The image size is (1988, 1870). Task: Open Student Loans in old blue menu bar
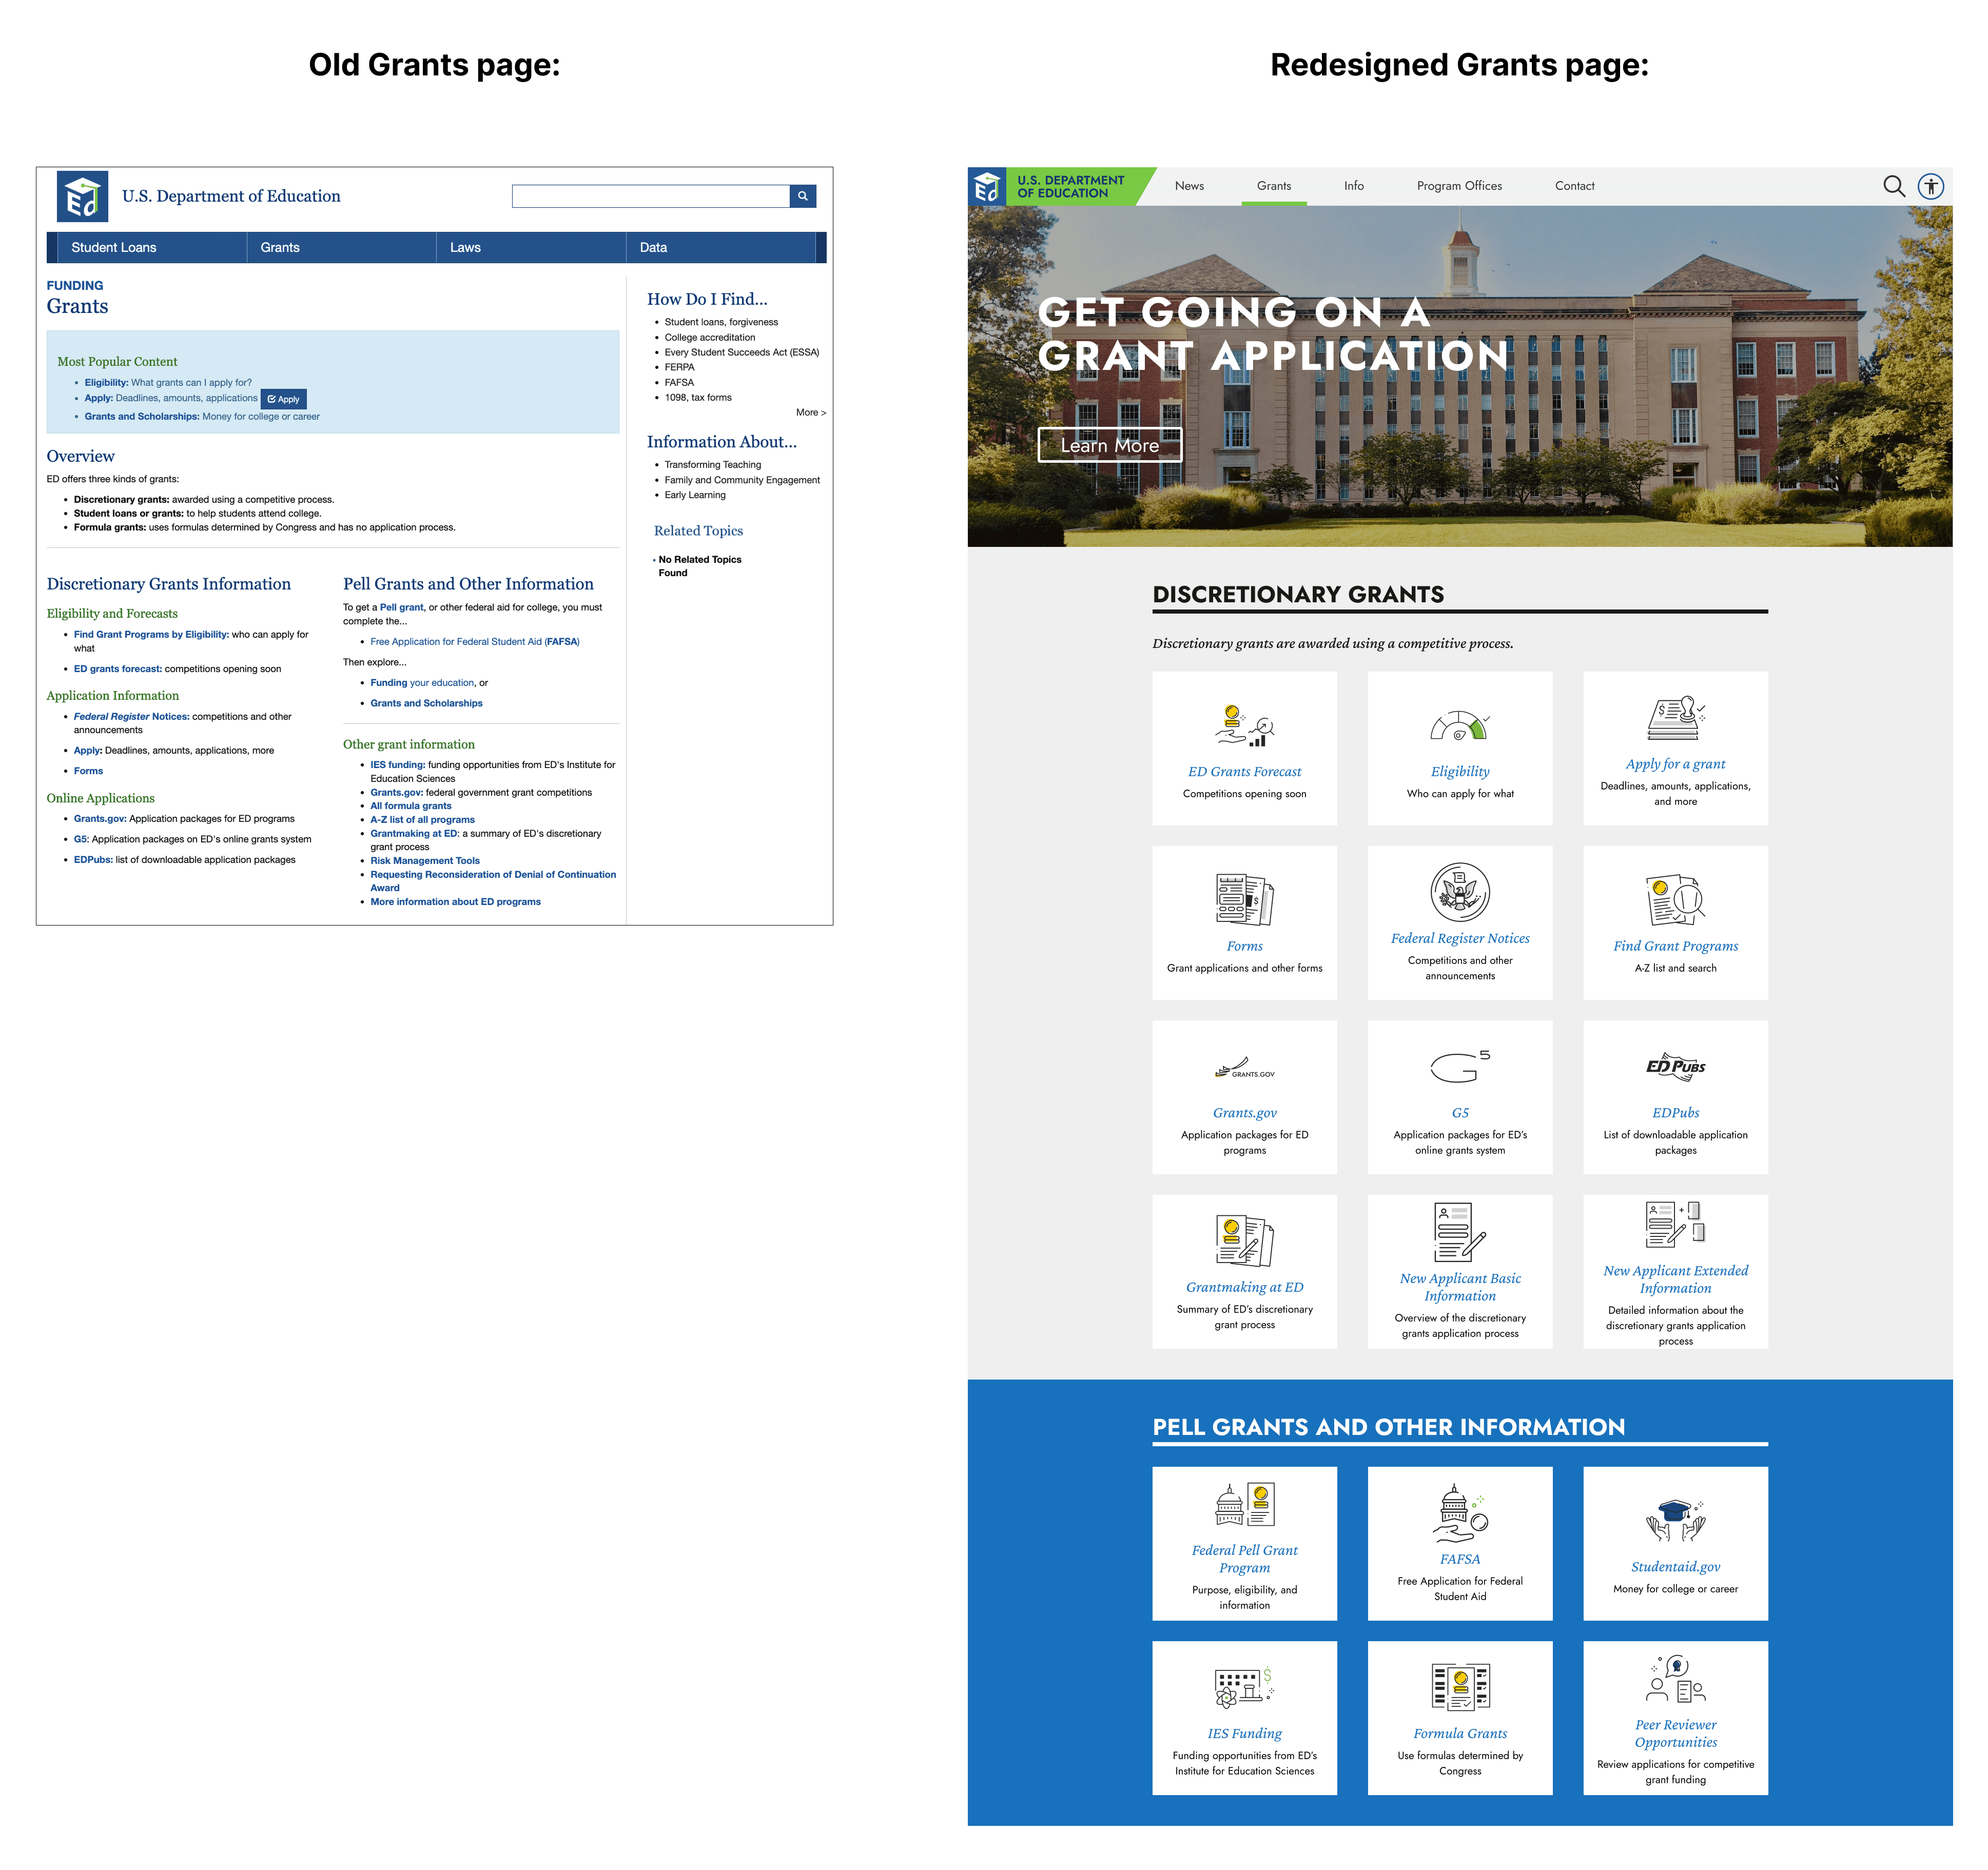(x=114, y=247)
